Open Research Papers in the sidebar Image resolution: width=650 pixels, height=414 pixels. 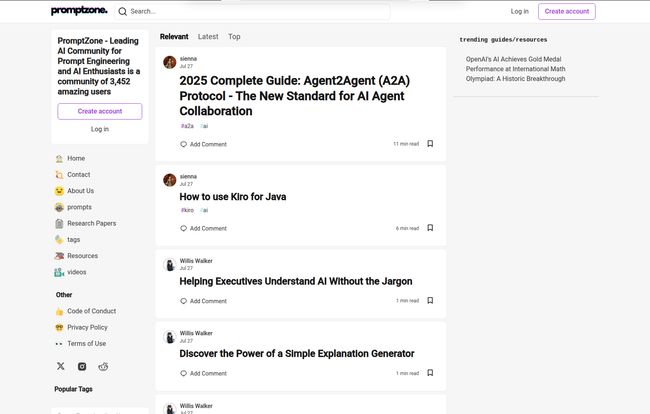91,224
